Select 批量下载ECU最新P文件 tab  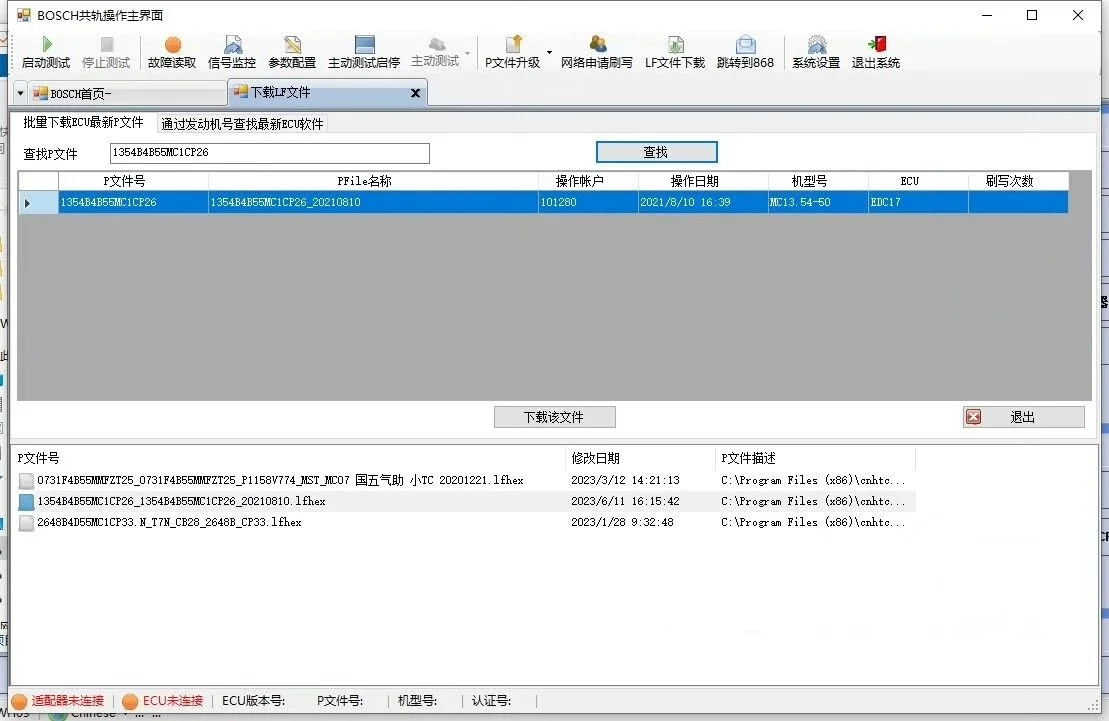[83, 122]
